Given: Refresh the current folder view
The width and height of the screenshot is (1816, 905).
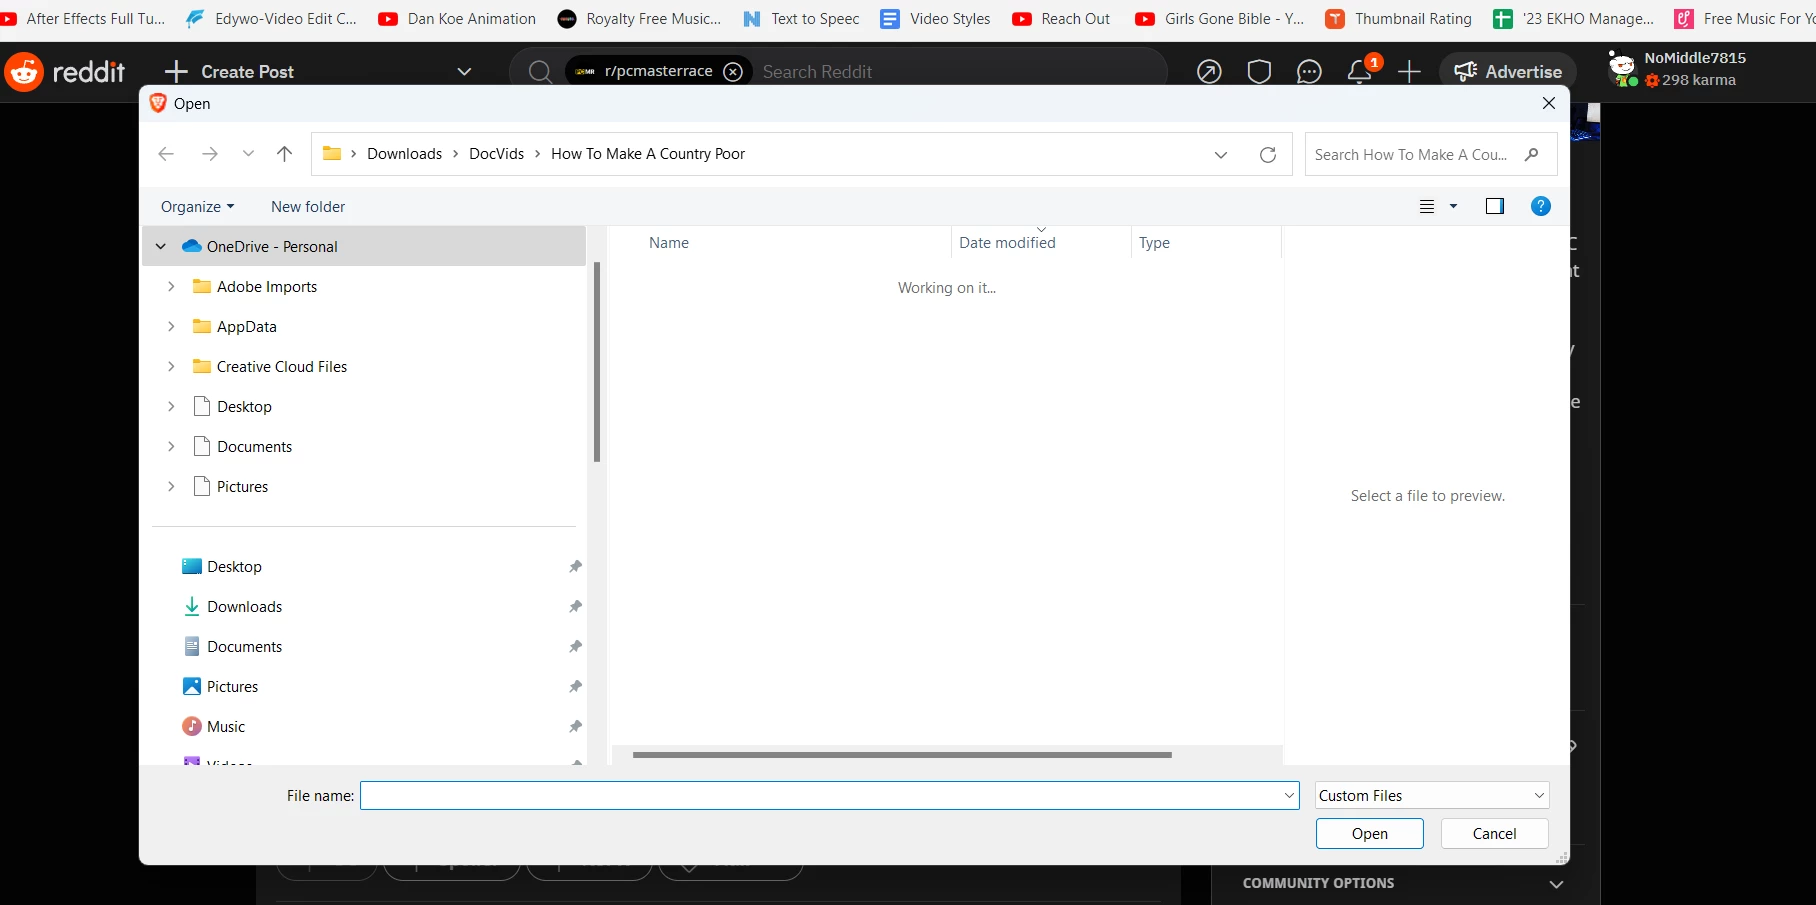Looking at the screenshot, I should (1268, 155).
